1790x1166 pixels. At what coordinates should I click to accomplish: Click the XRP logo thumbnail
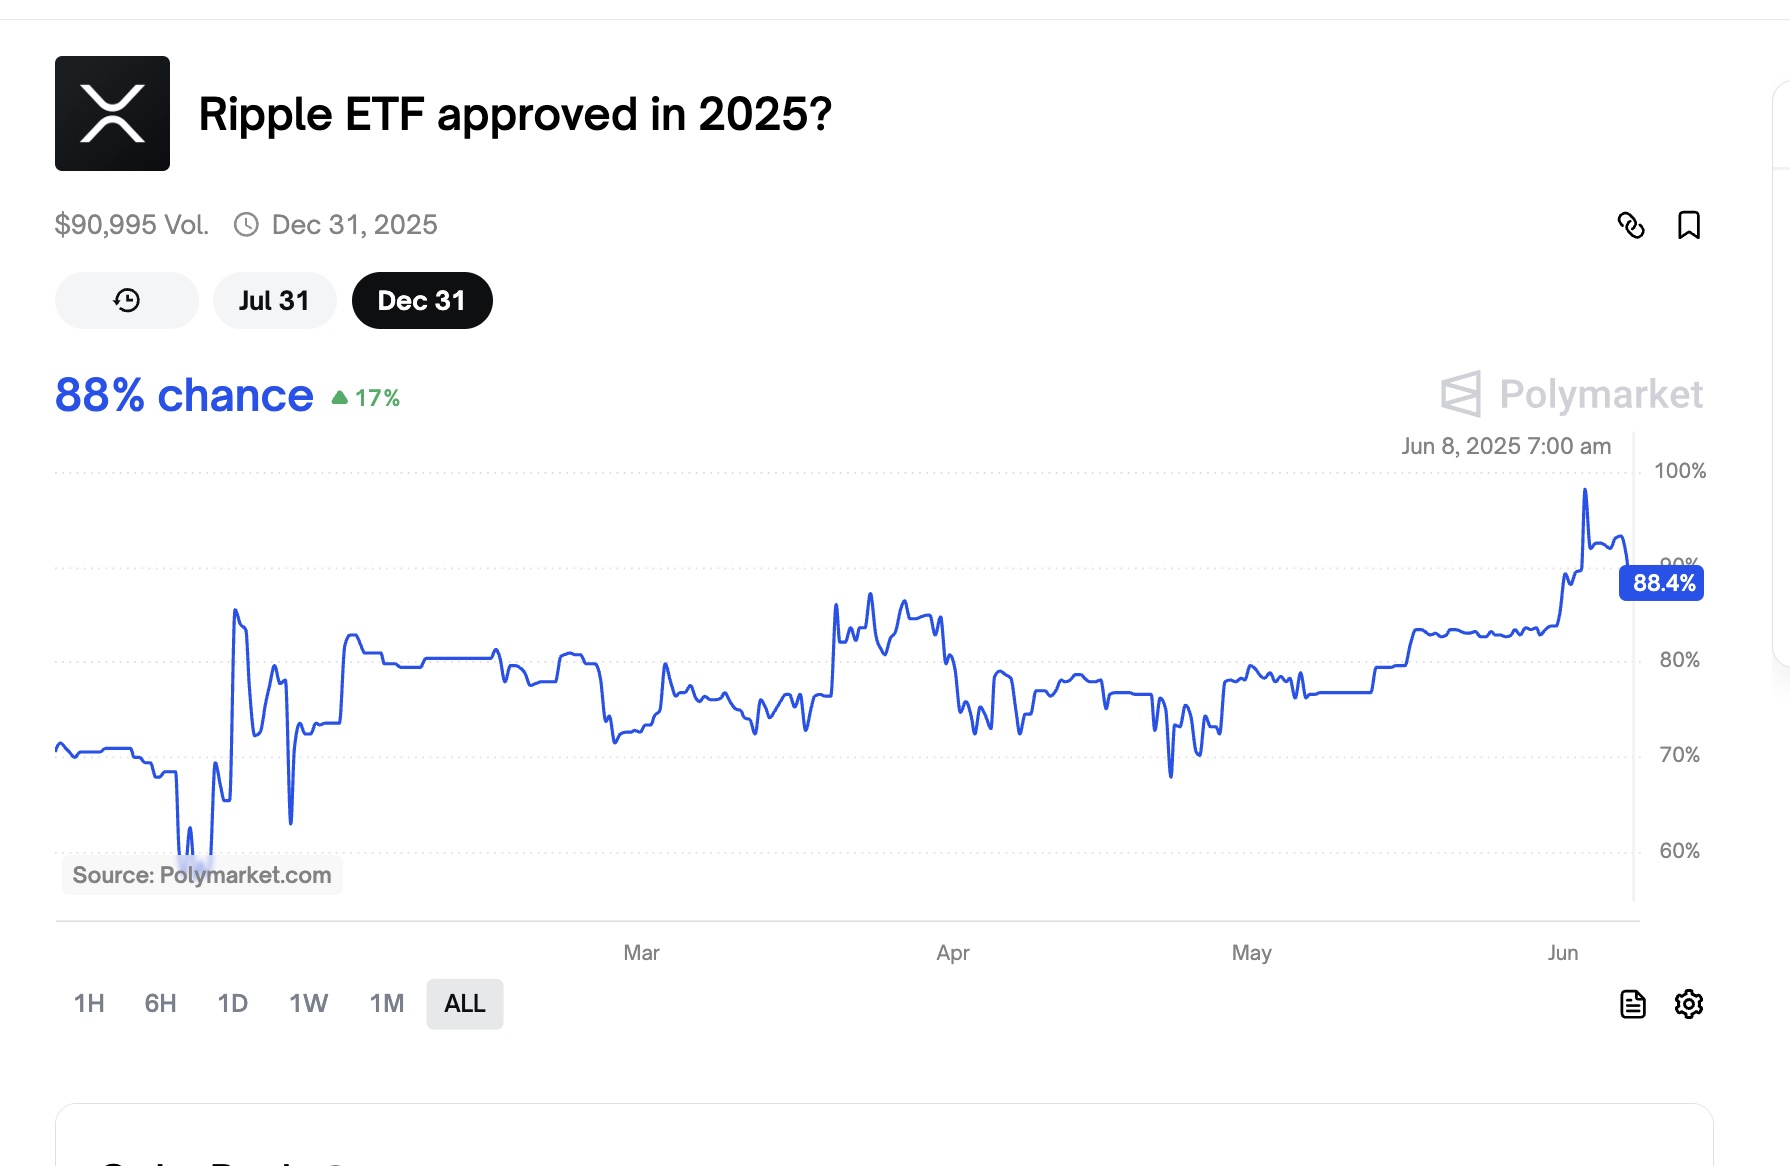(112, 113)
